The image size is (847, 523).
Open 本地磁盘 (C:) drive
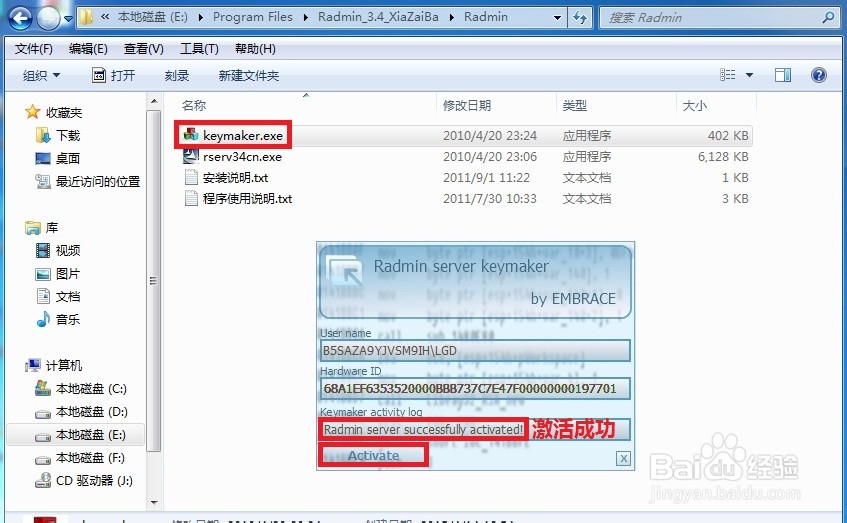pyautogui.click(x=91, y=389)
